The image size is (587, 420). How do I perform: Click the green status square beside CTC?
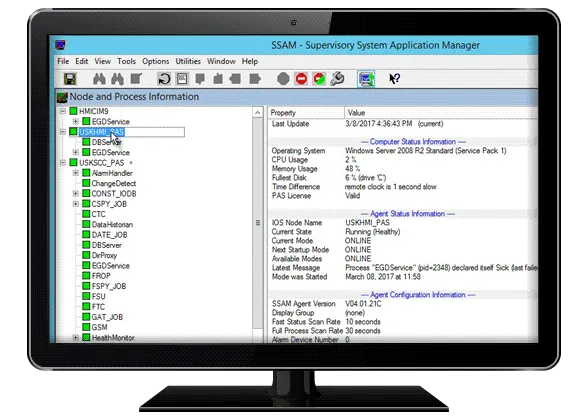point(86,214)
